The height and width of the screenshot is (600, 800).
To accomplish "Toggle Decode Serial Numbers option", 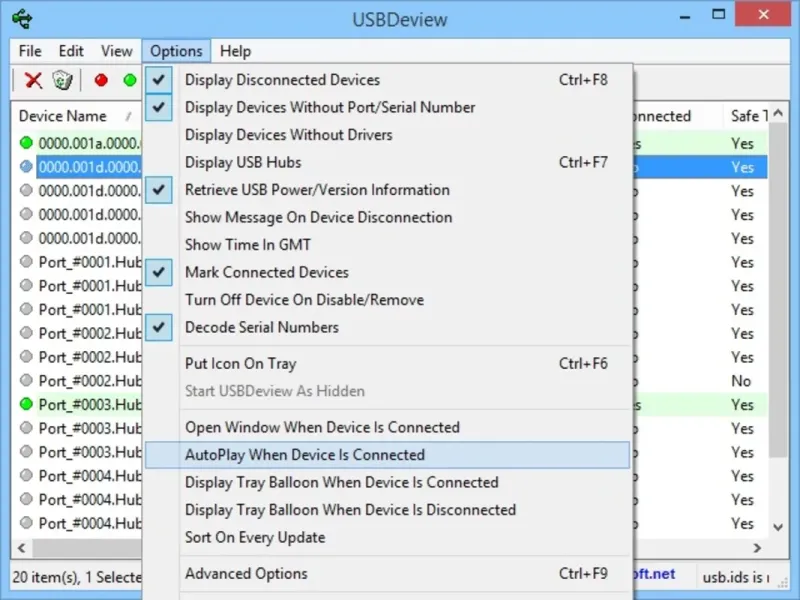I will pyautogui.click(x=387, y=328).
